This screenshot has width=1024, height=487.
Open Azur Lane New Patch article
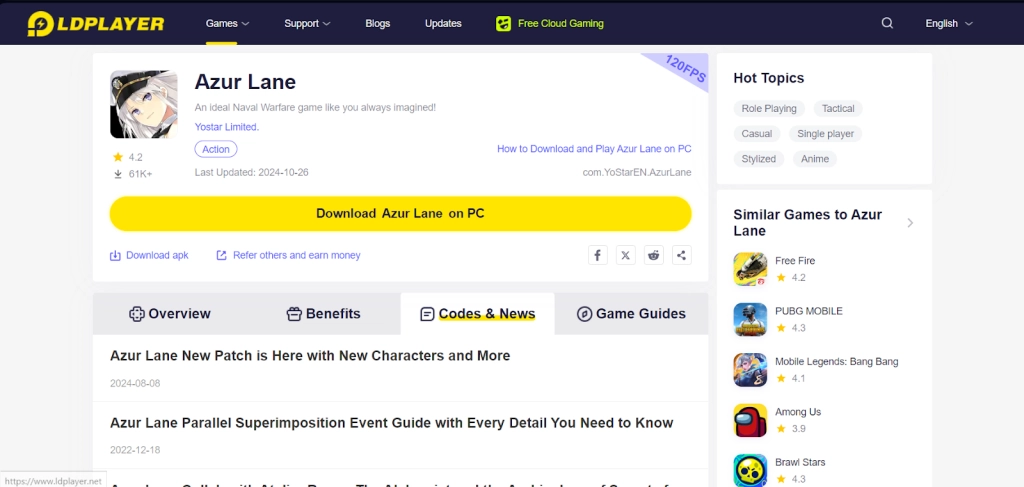pyautogui.click(x=310, y=356)
